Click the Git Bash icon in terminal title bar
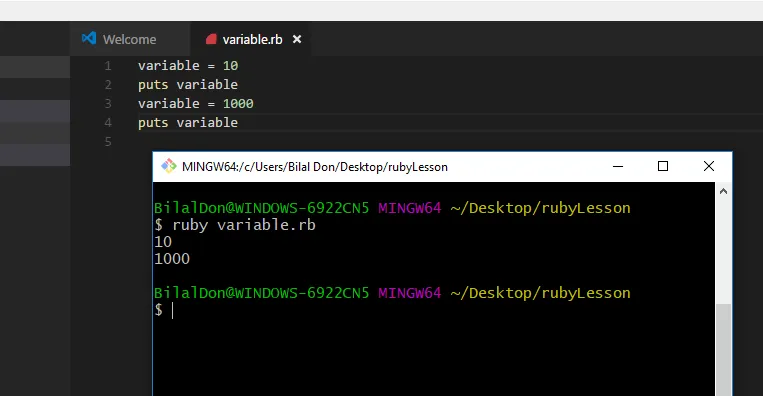 click(169, 166)
